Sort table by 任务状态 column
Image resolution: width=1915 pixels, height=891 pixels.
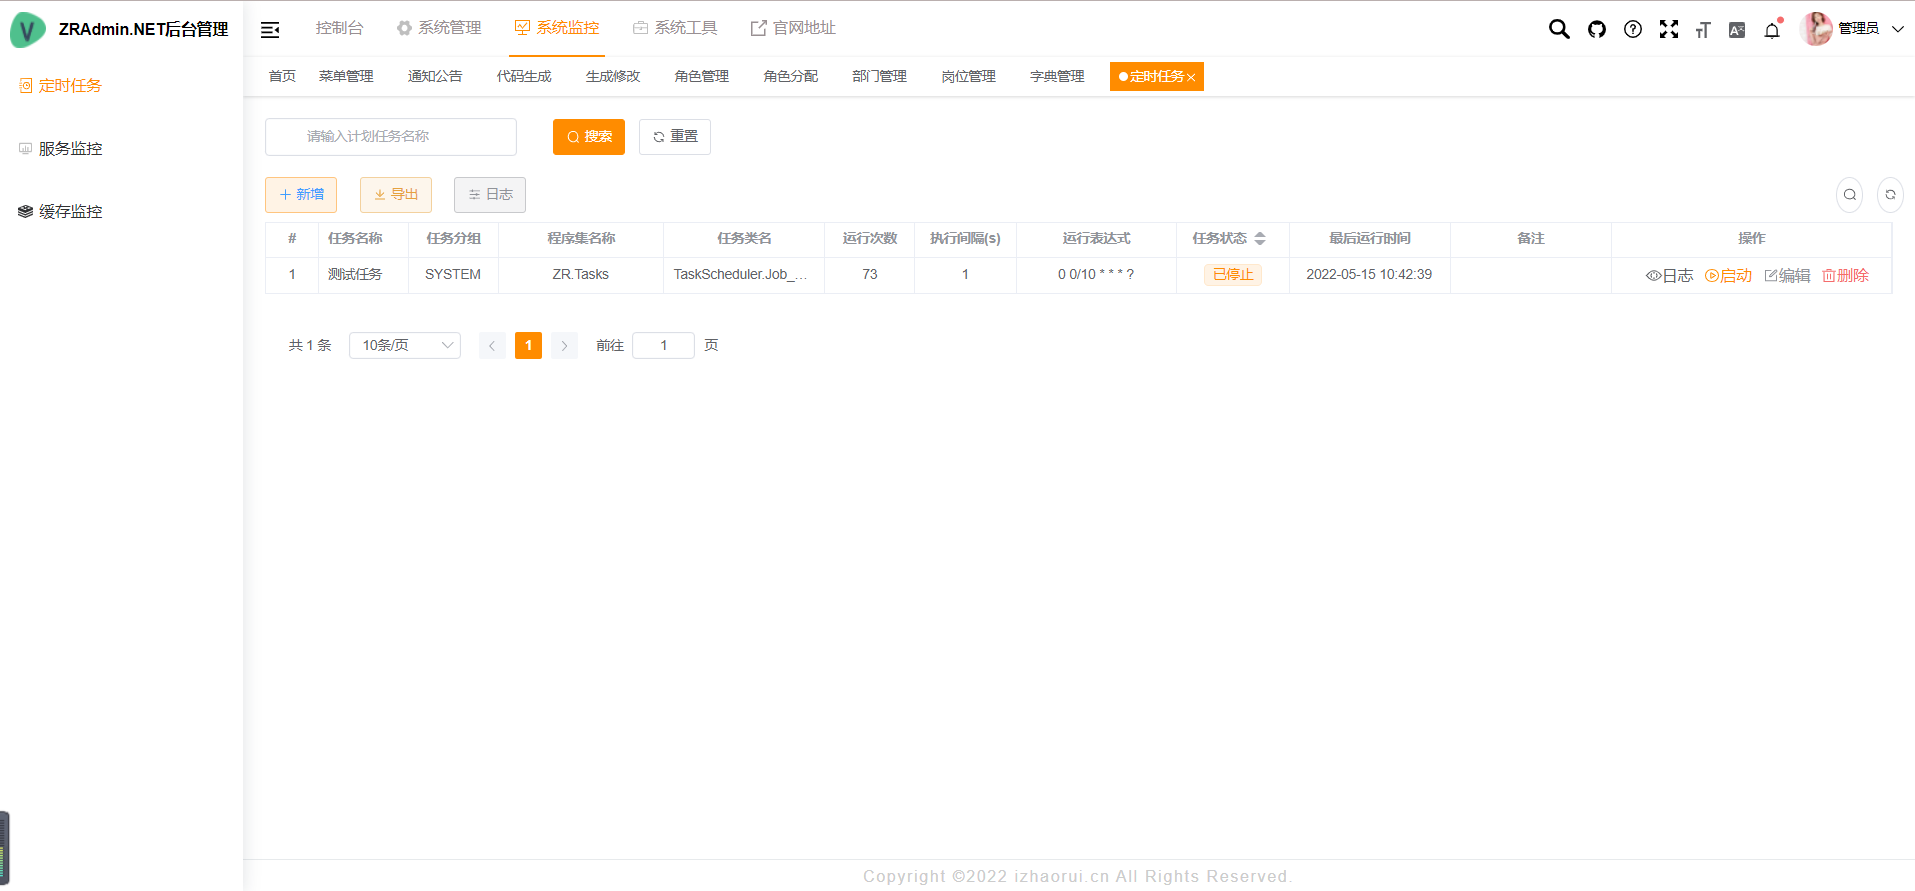(x=1259, y=238)
